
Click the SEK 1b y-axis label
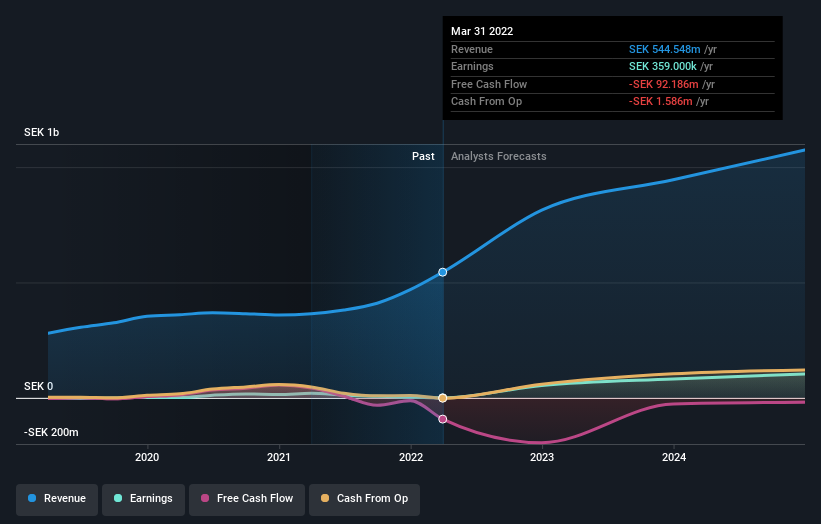[41, 132]
